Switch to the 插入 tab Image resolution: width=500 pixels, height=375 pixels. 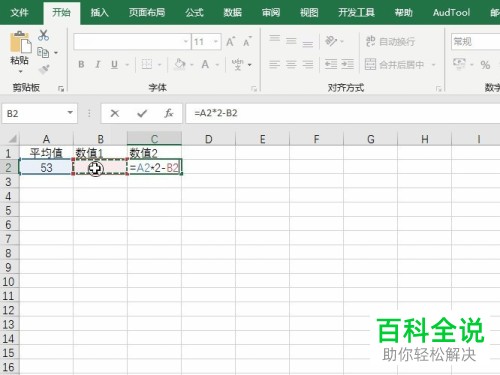[100, 13]
